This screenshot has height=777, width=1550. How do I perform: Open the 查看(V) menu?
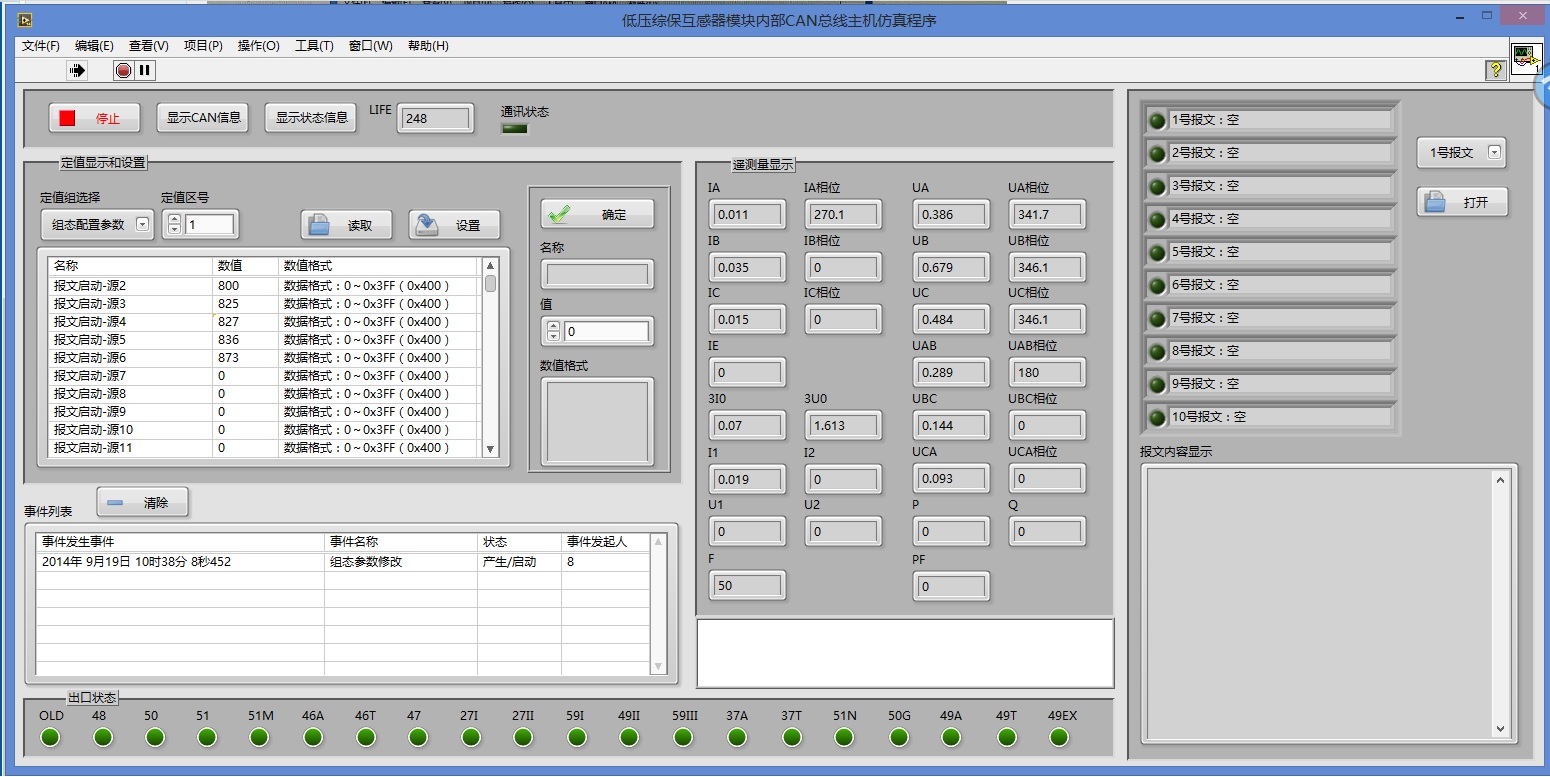[148, 46]
